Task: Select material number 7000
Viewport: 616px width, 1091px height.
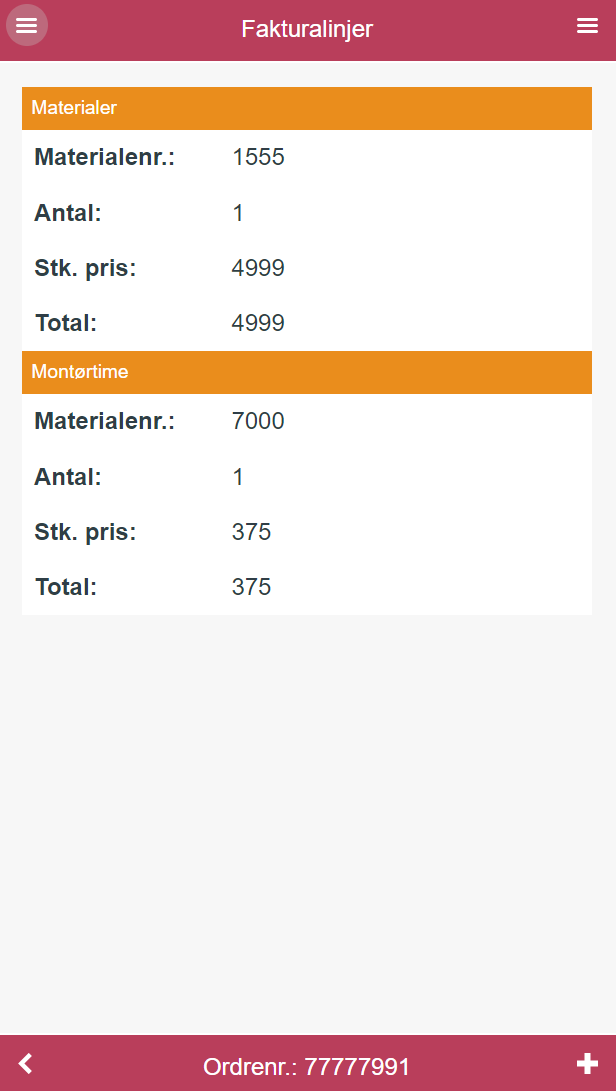Action: pos(258,421)
